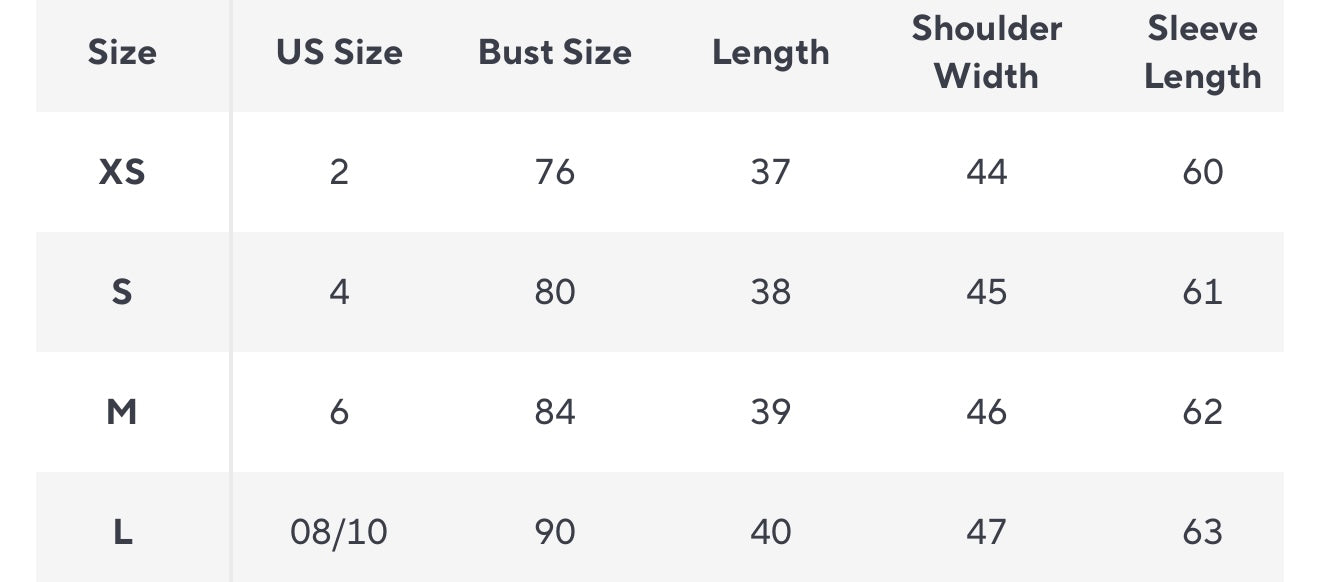
Task: Click the bust size value 90
Action: click(555, 532)
